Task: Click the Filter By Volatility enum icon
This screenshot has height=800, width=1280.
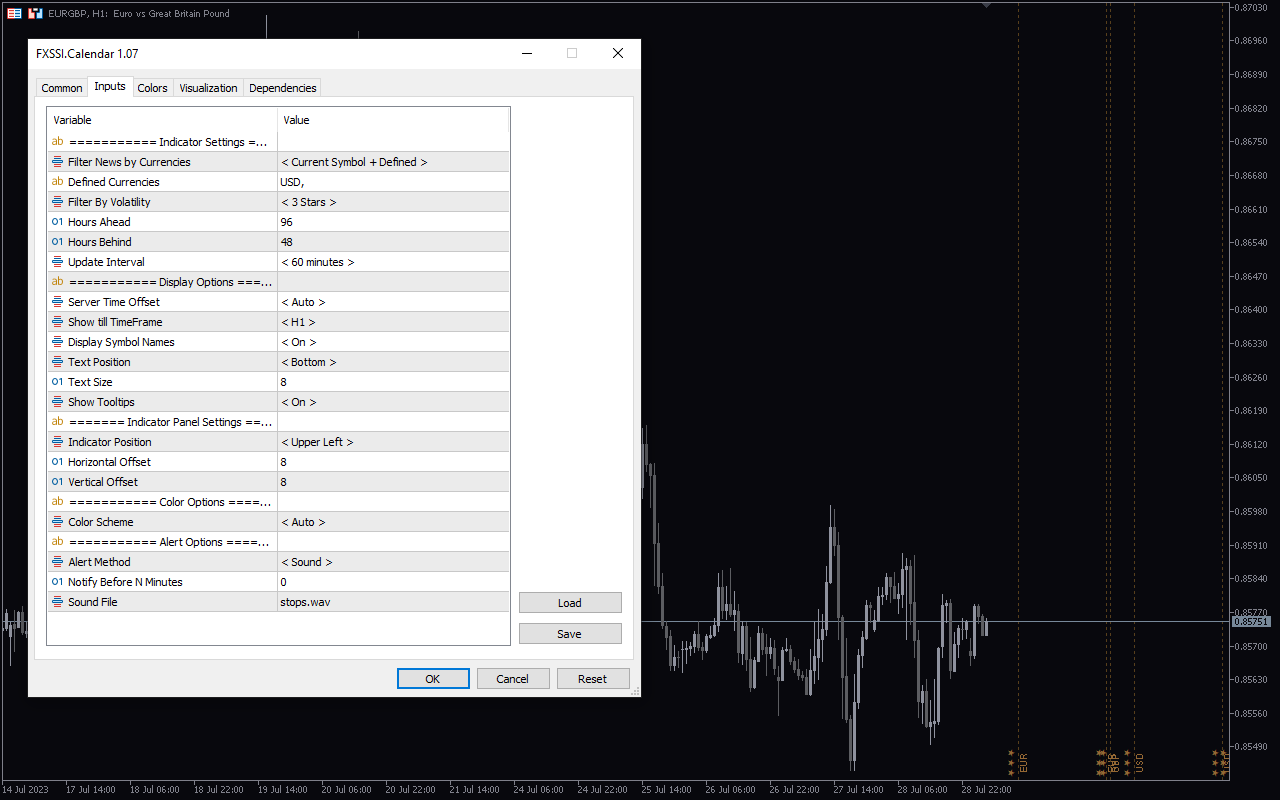Action: [57, 202]
